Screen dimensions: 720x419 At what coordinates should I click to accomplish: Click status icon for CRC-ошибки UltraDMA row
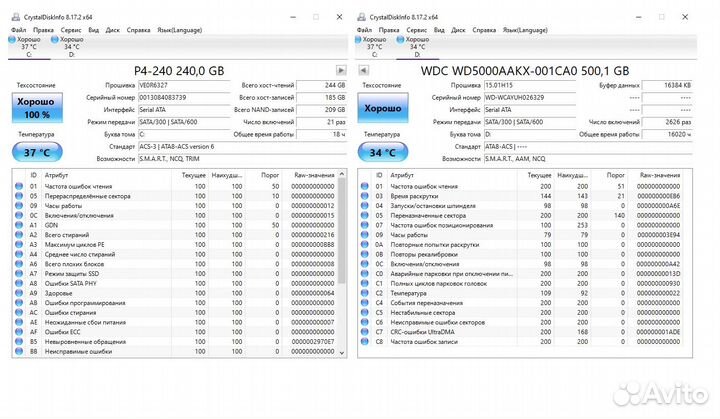pyautogui.click(x=365, y=332)
